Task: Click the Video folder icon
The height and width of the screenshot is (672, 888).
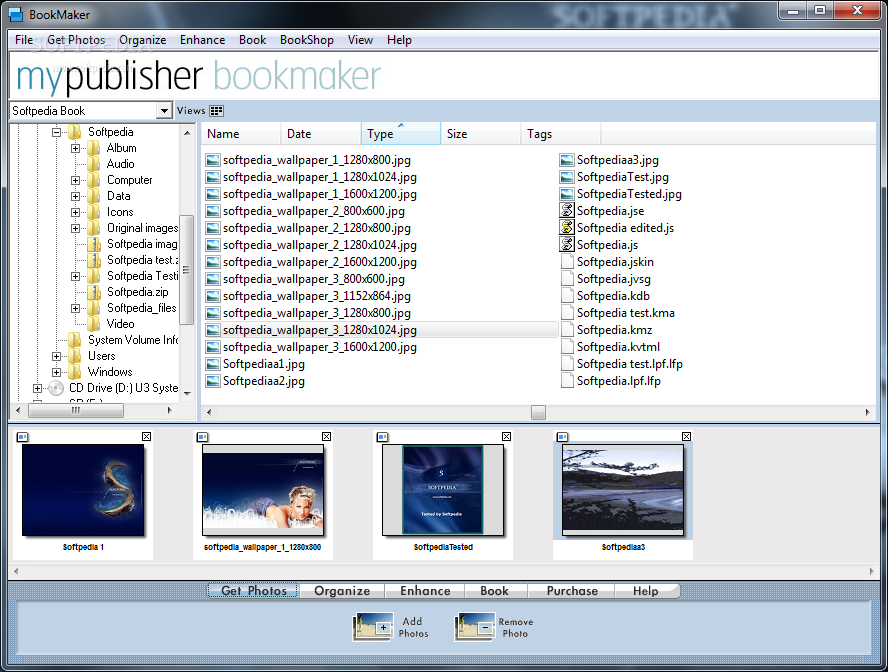Action: coord(94,324)
